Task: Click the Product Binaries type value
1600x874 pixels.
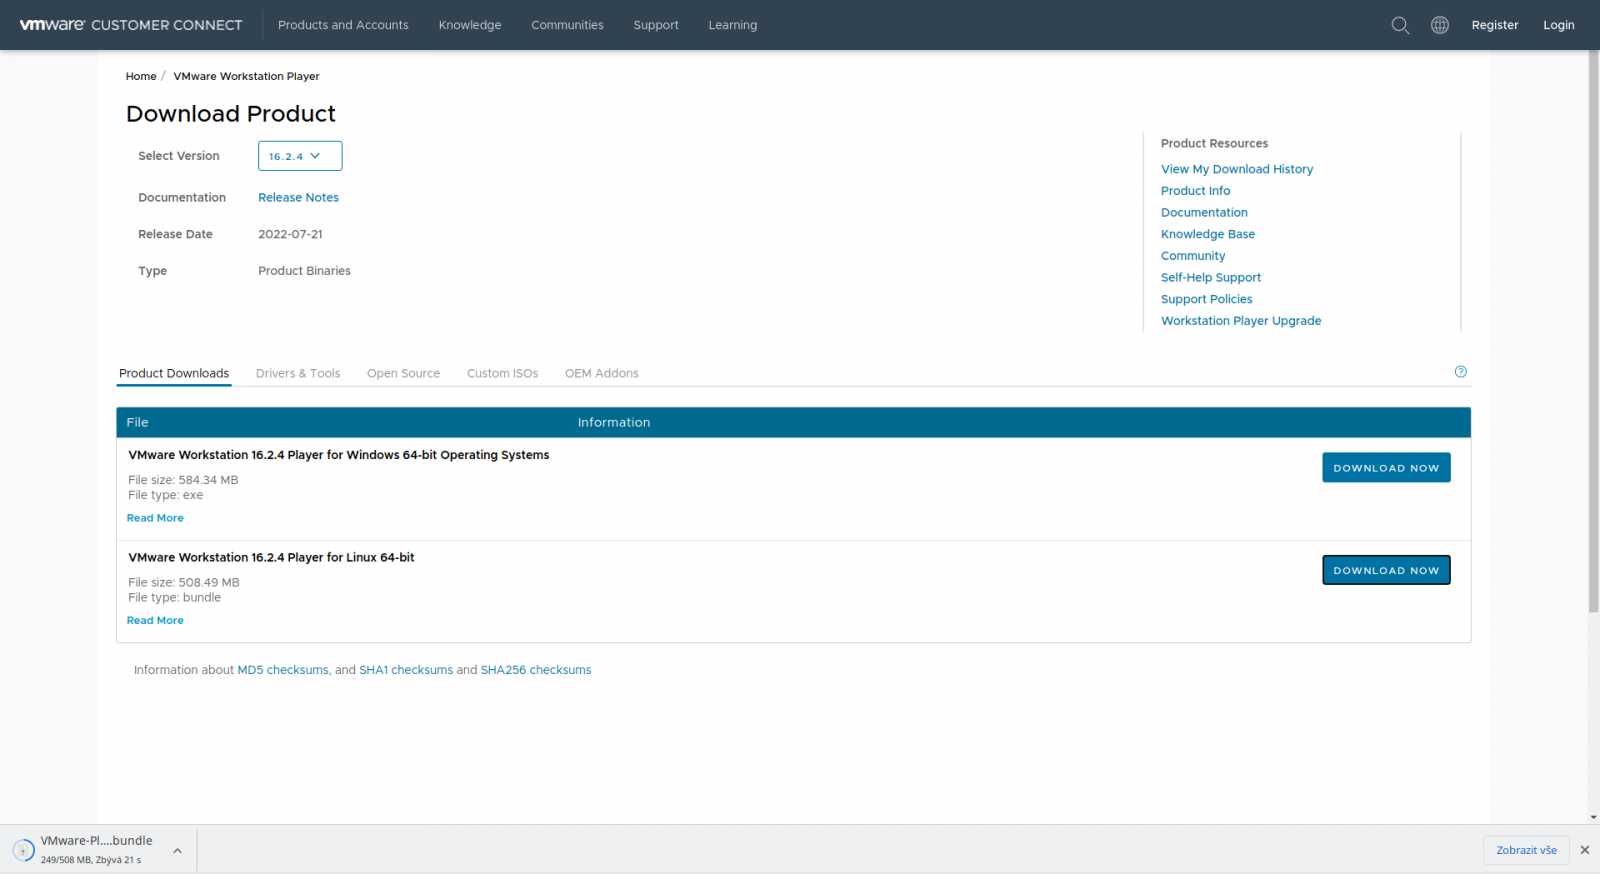Action: pos(304,271)
